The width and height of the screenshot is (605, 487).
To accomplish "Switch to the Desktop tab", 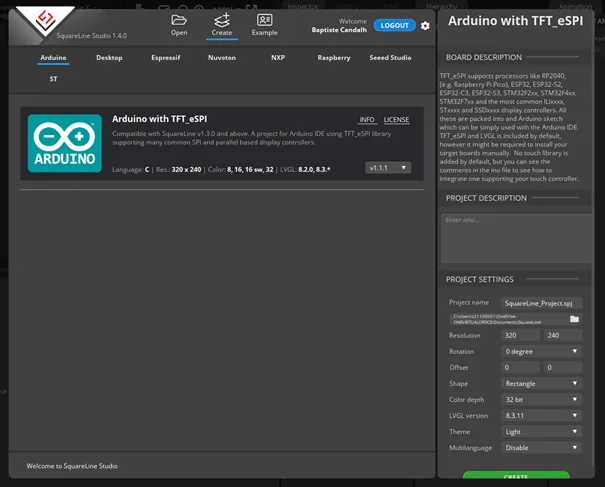I will 109,57.
